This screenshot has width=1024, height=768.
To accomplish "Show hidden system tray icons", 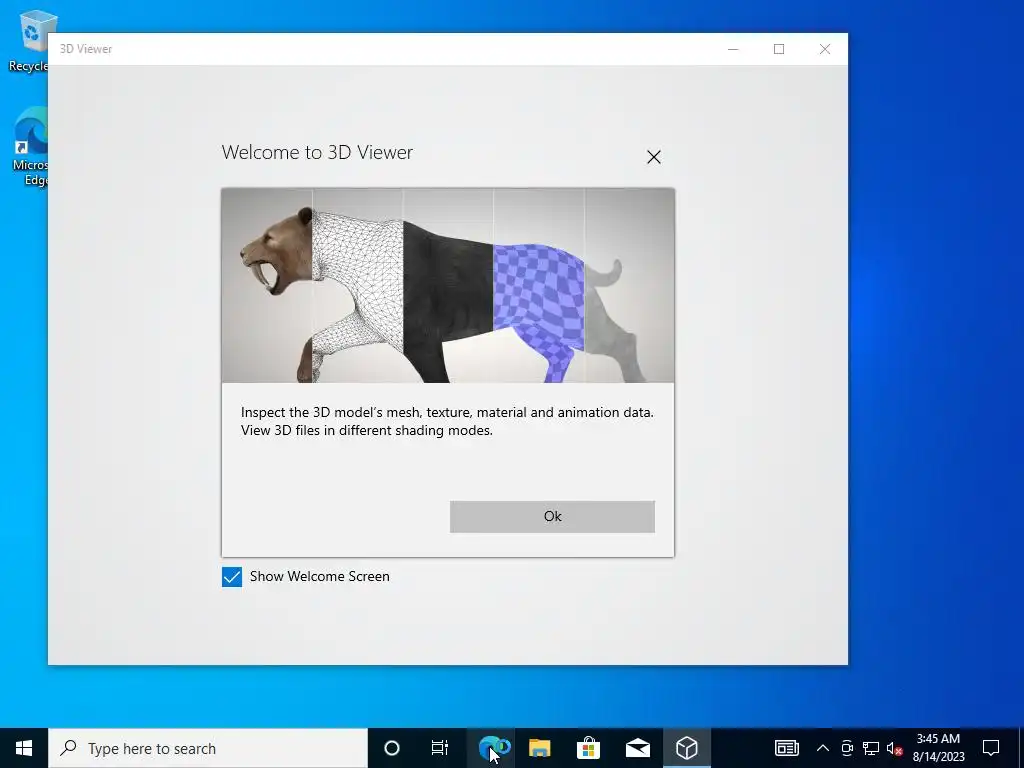I will pyautogui.click(x=823, y=748).
